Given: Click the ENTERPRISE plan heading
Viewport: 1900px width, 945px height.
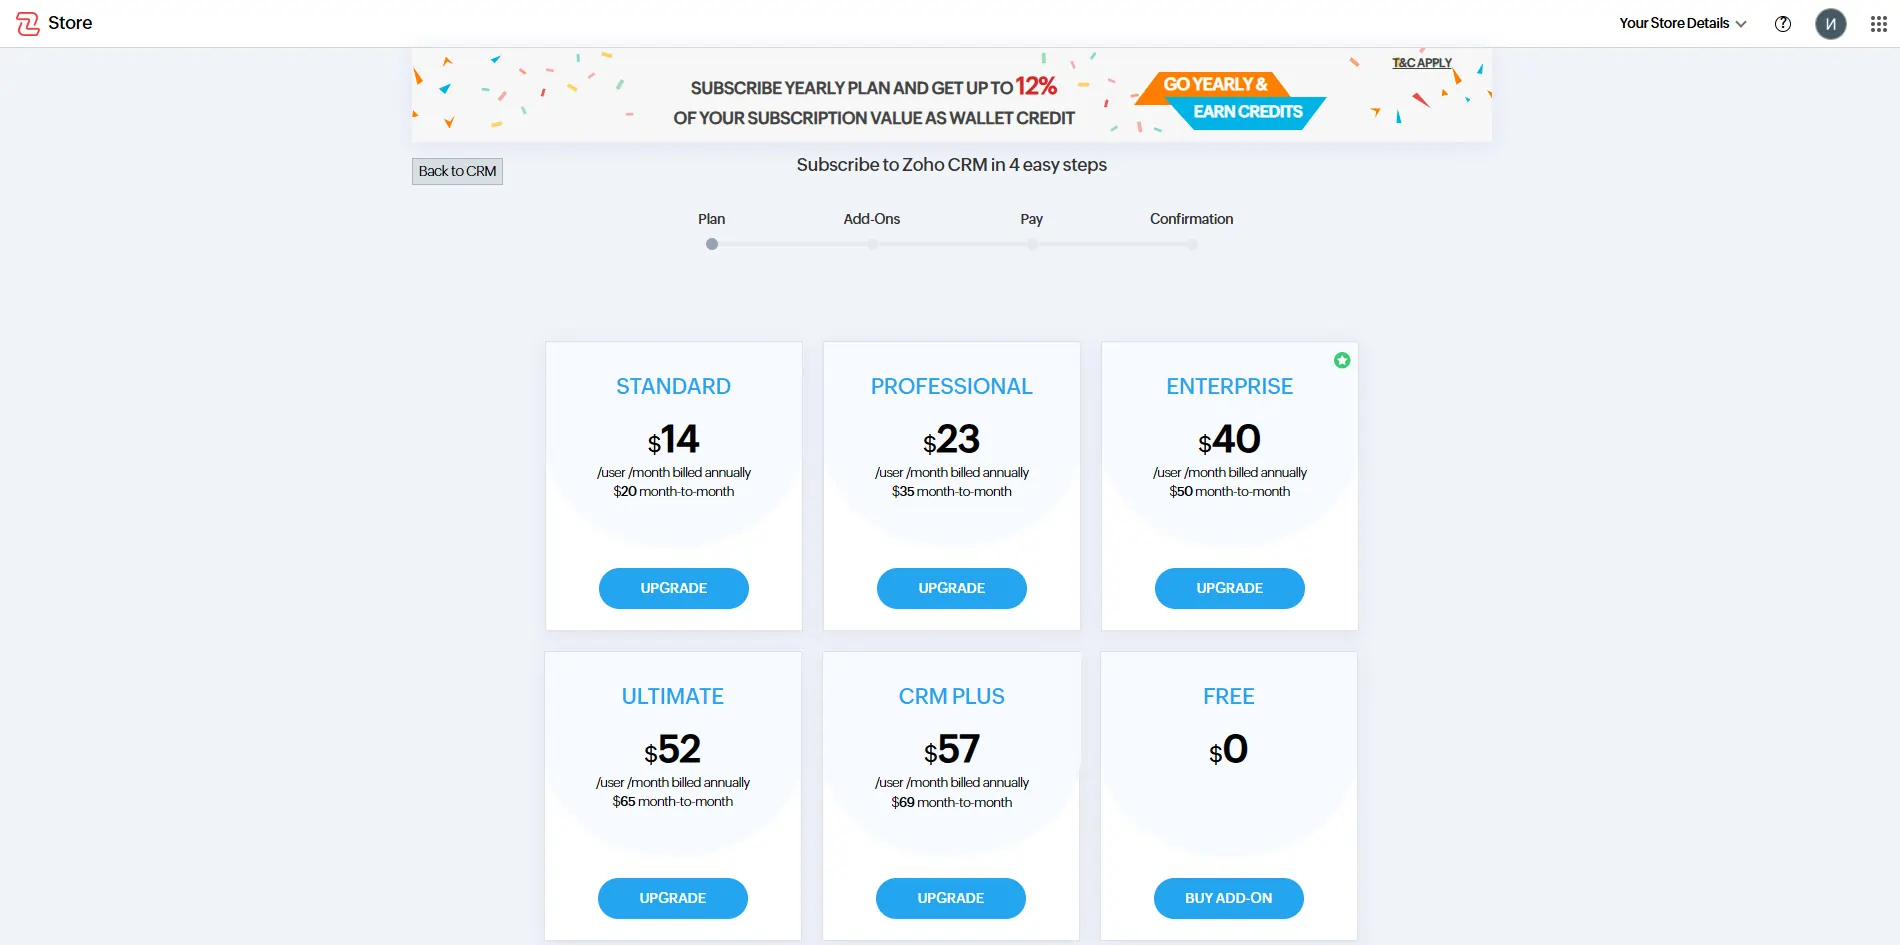Looking at the screenshot, I should pos(1230,386).
